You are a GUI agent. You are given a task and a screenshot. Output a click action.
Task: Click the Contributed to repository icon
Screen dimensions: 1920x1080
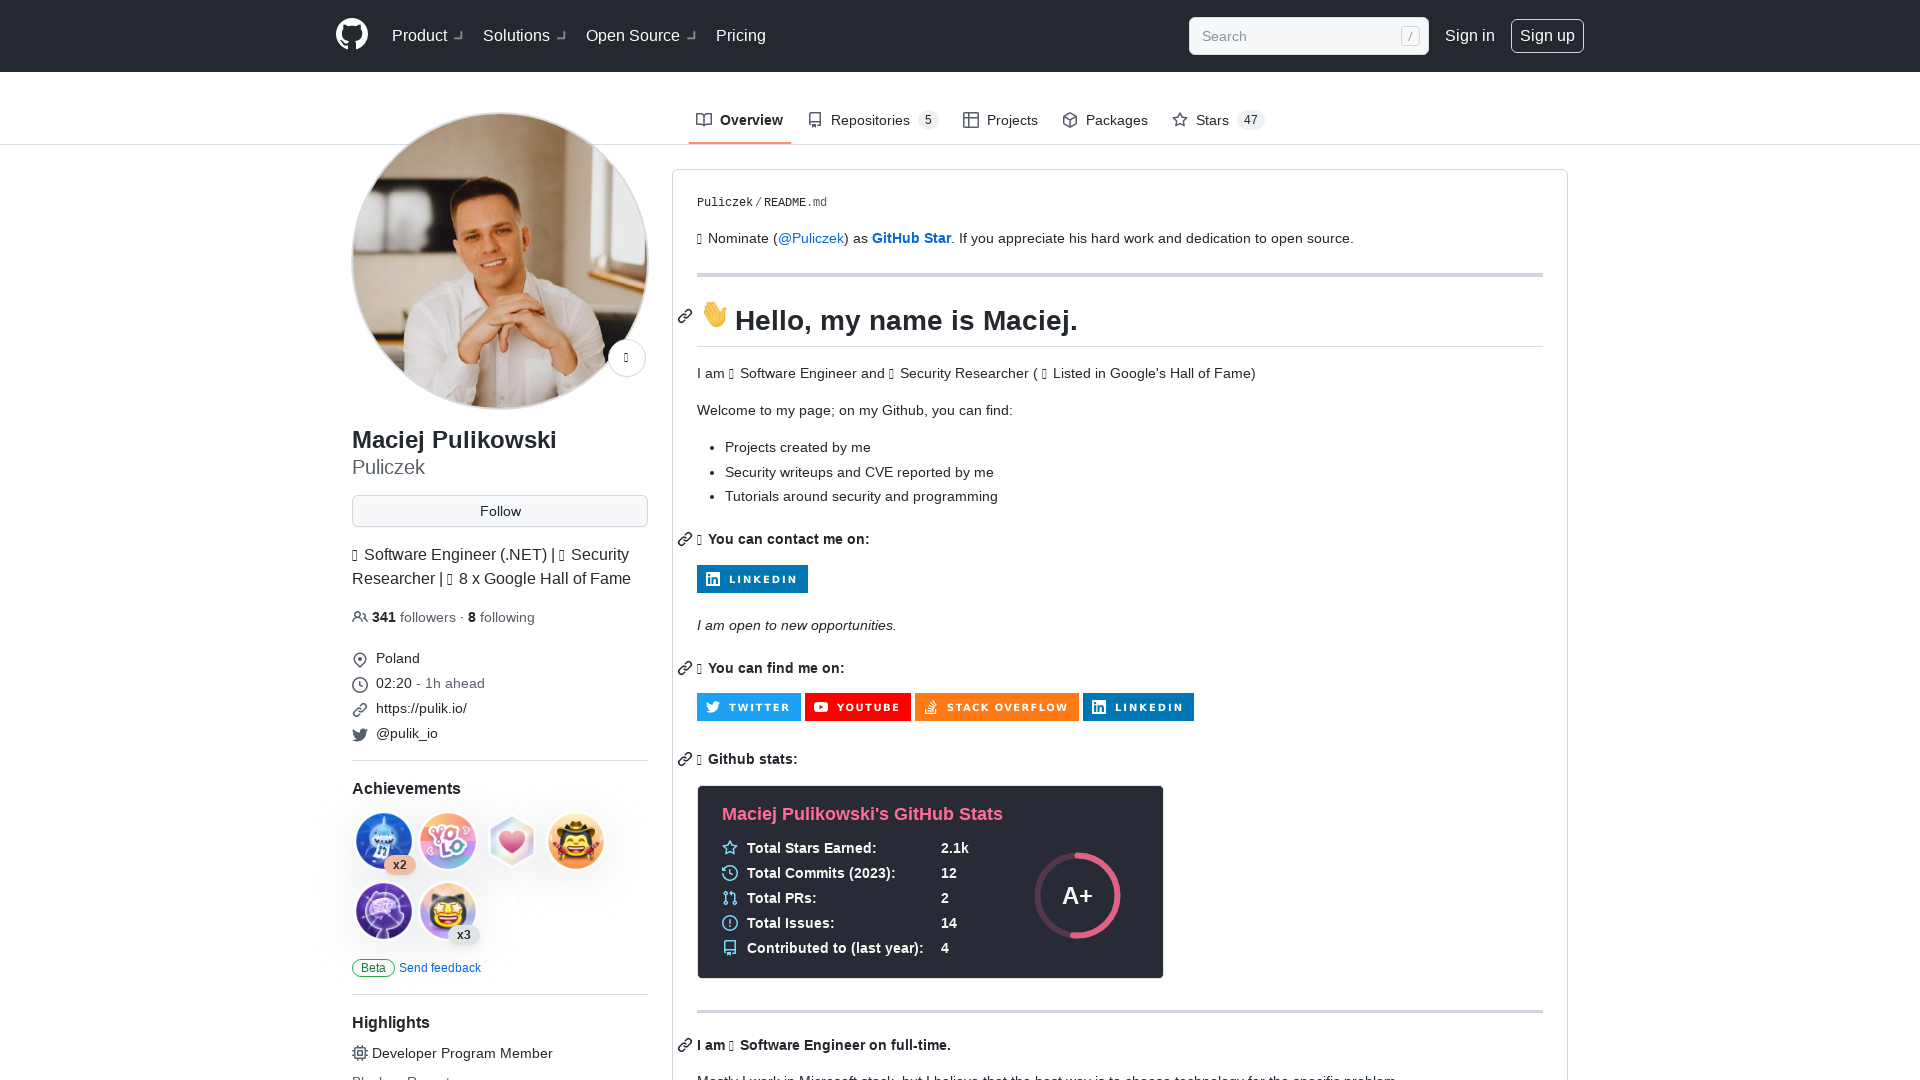click(x=730, y=948)
